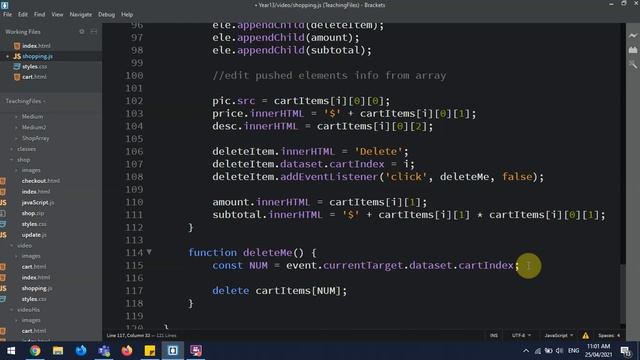Open shopping.js in the video folder
640x360 pixels.
[37, 288]
